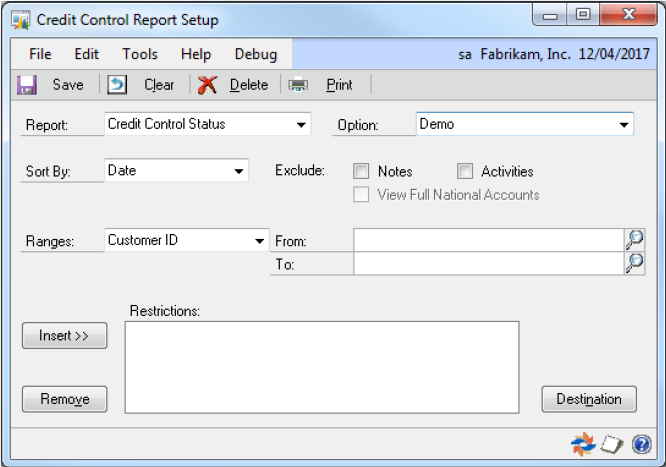666x467 pixels.
Task: Open the Option combo box showing Demo
Action: (624, 125)
